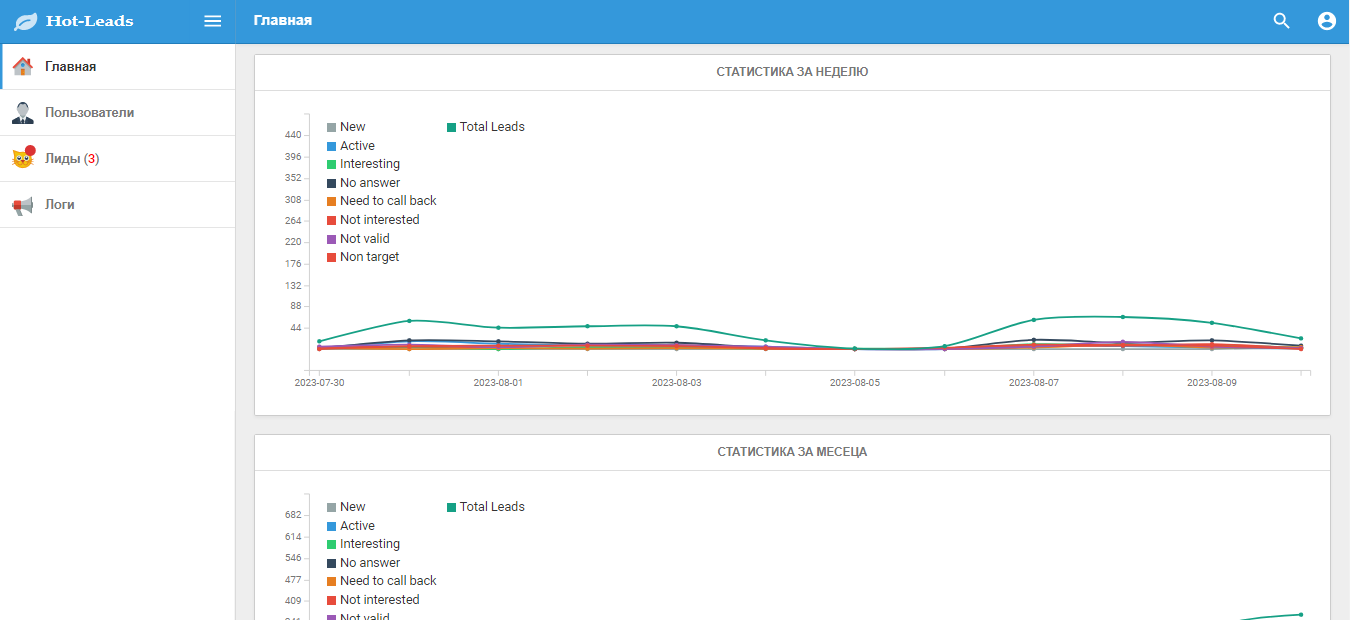Screen dimensions: 1350x620
Task: Click the cat icon for Лиды
Action: 23,158
